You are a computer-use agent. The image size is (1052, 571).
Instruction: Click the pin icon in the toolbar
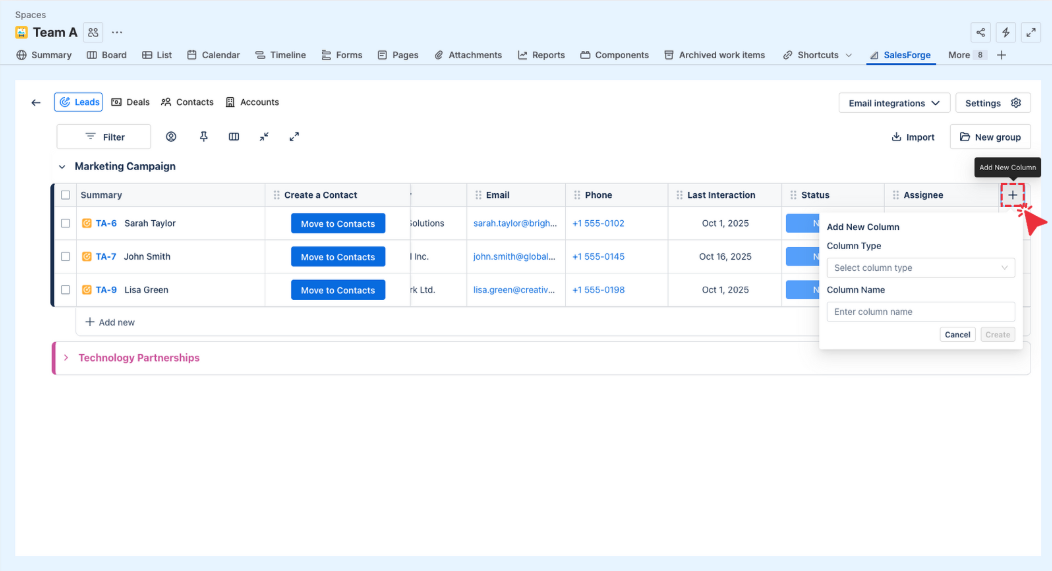point(203,137)
